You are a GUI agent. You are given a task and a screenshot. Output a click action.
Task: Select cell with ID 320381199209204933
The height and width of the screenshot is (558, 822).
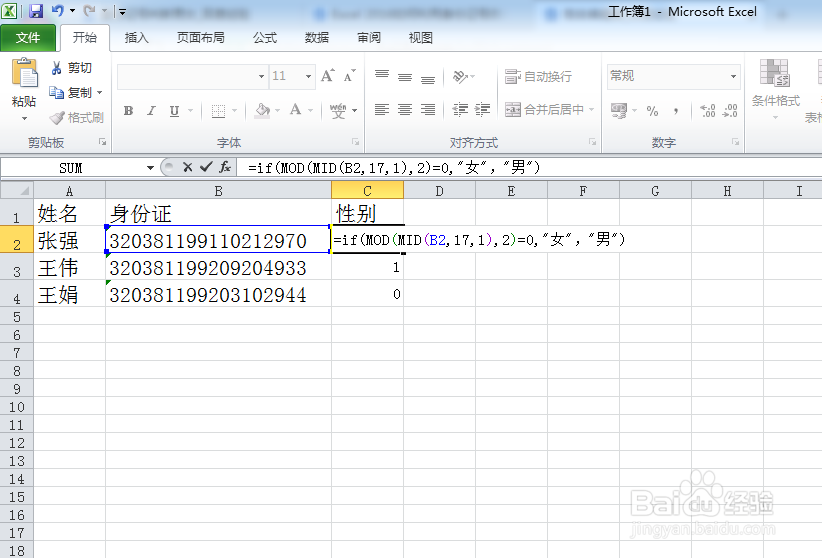pos(218,267)
